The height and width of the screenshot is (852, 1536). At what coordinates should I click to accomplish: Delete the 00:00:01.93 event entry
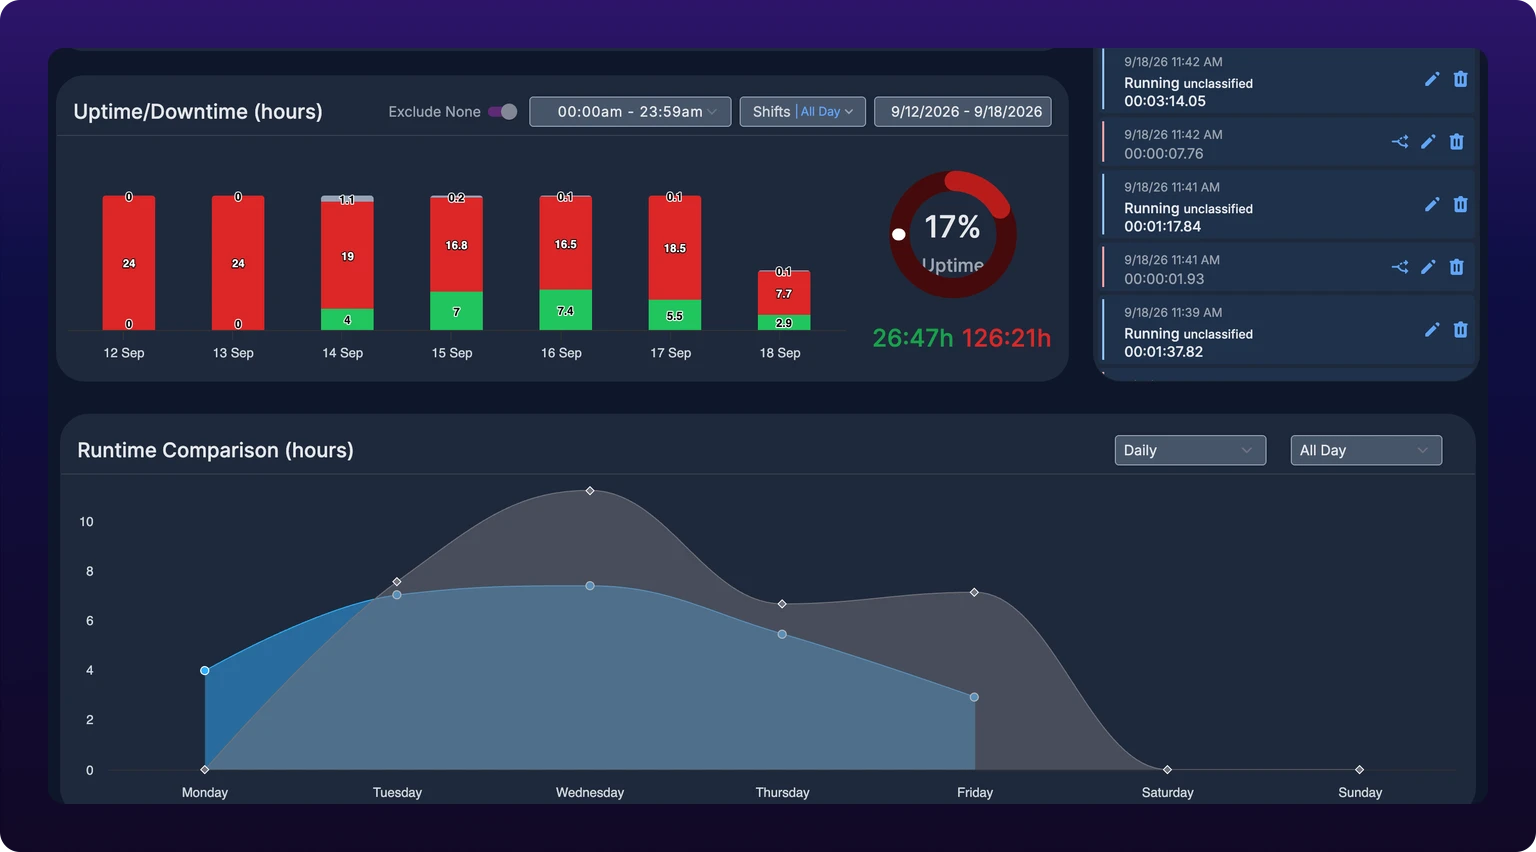[1456, 267]
